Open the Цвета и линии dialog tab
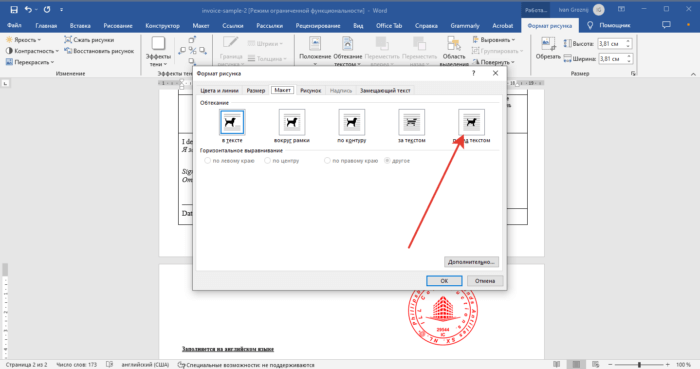700x369 pixels. [x=219, y=90]
